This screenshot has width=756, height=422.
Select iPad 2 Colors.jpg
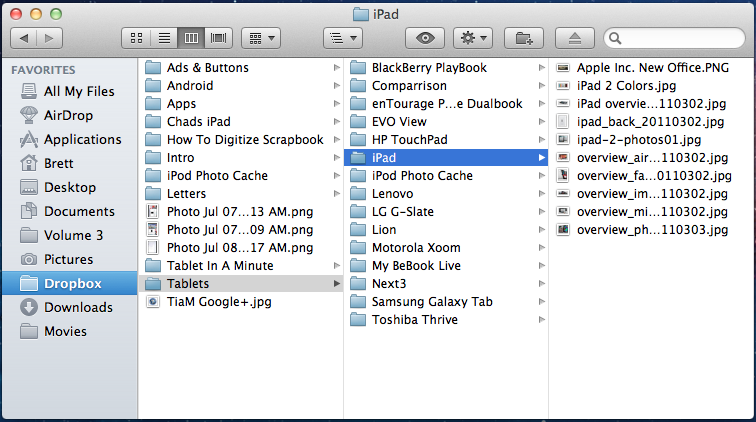coord(651,85)
